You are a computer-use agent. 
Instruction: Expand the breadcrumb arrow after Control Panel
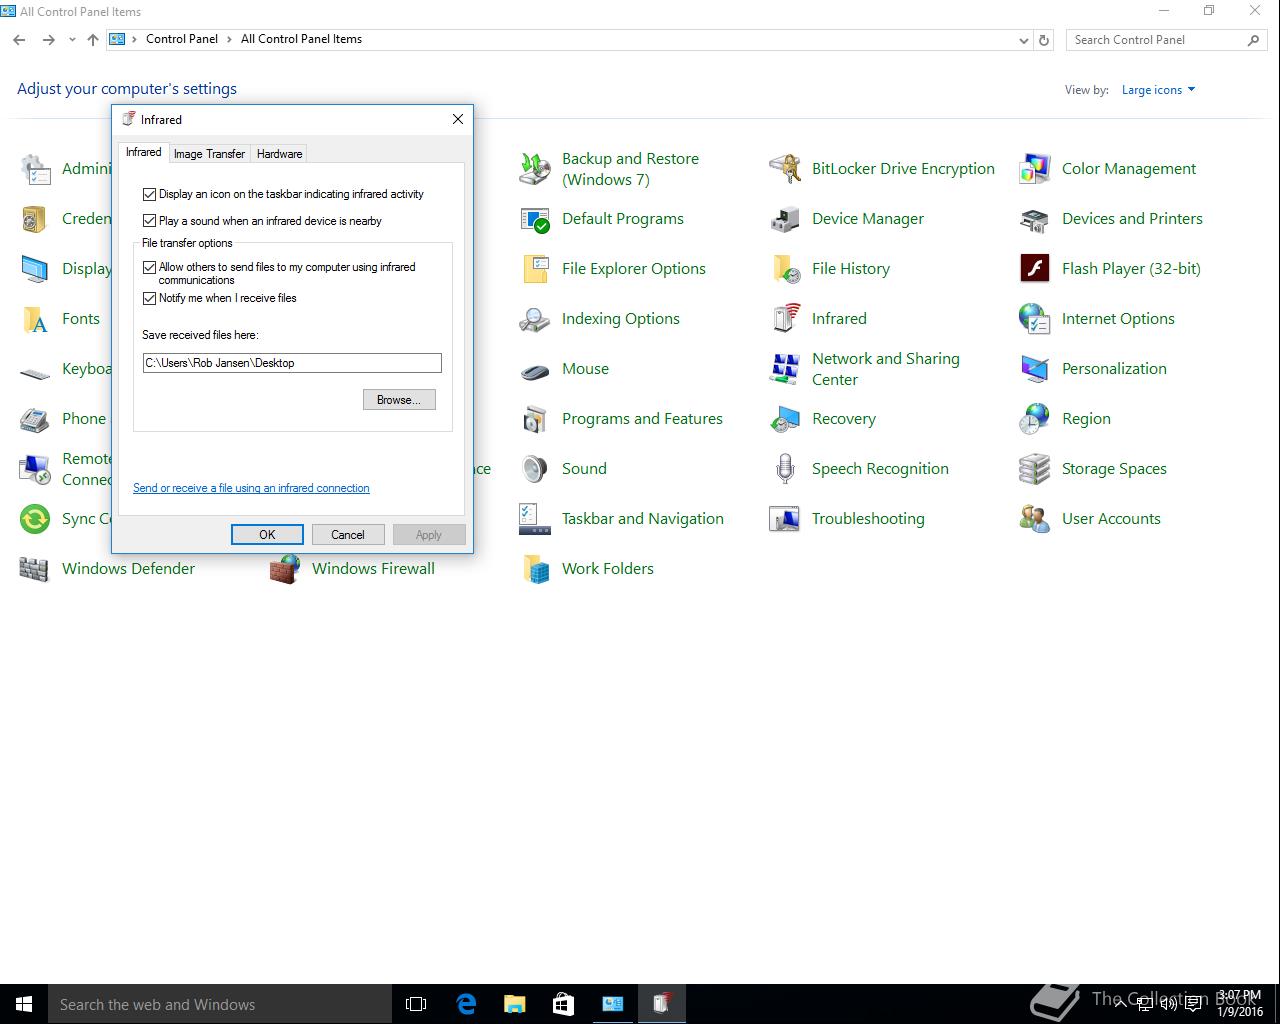point(229,39)
